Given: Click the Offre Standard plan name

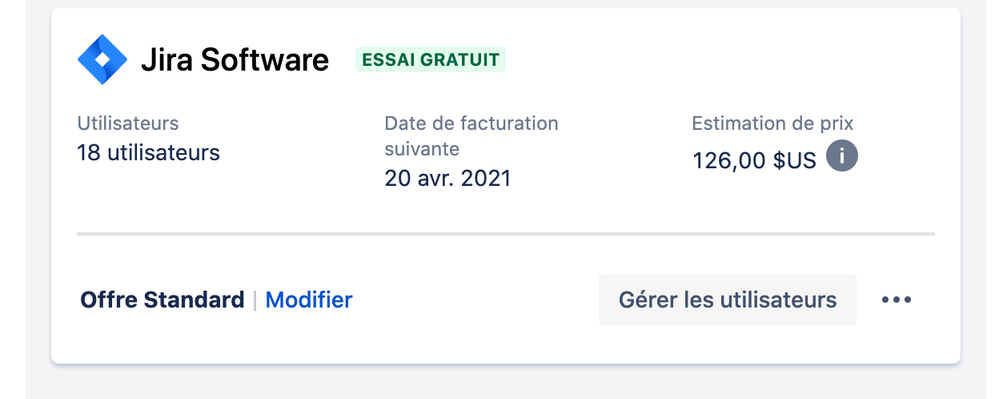Looking at the screenshot, I should pos(162,300).
